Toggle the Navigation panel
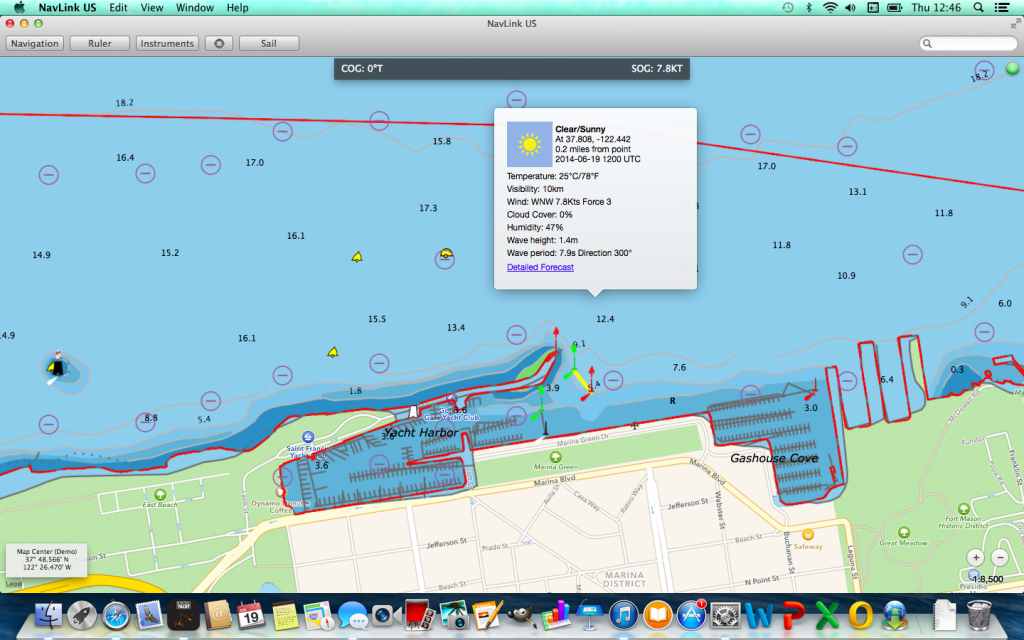This screenshot has width=1024, height=640. [x=35, y=43]
